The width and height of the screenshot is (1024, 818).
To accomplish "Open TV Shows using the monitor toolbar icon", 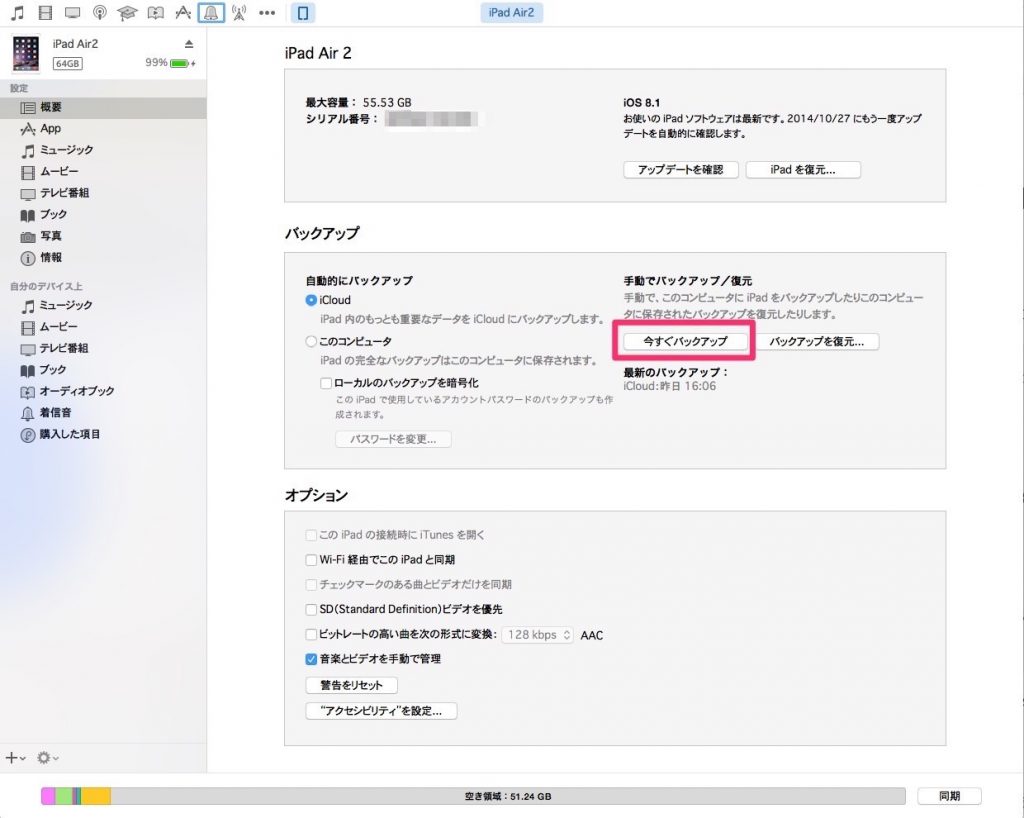I will pyautogui.click(x=72, y=12).
